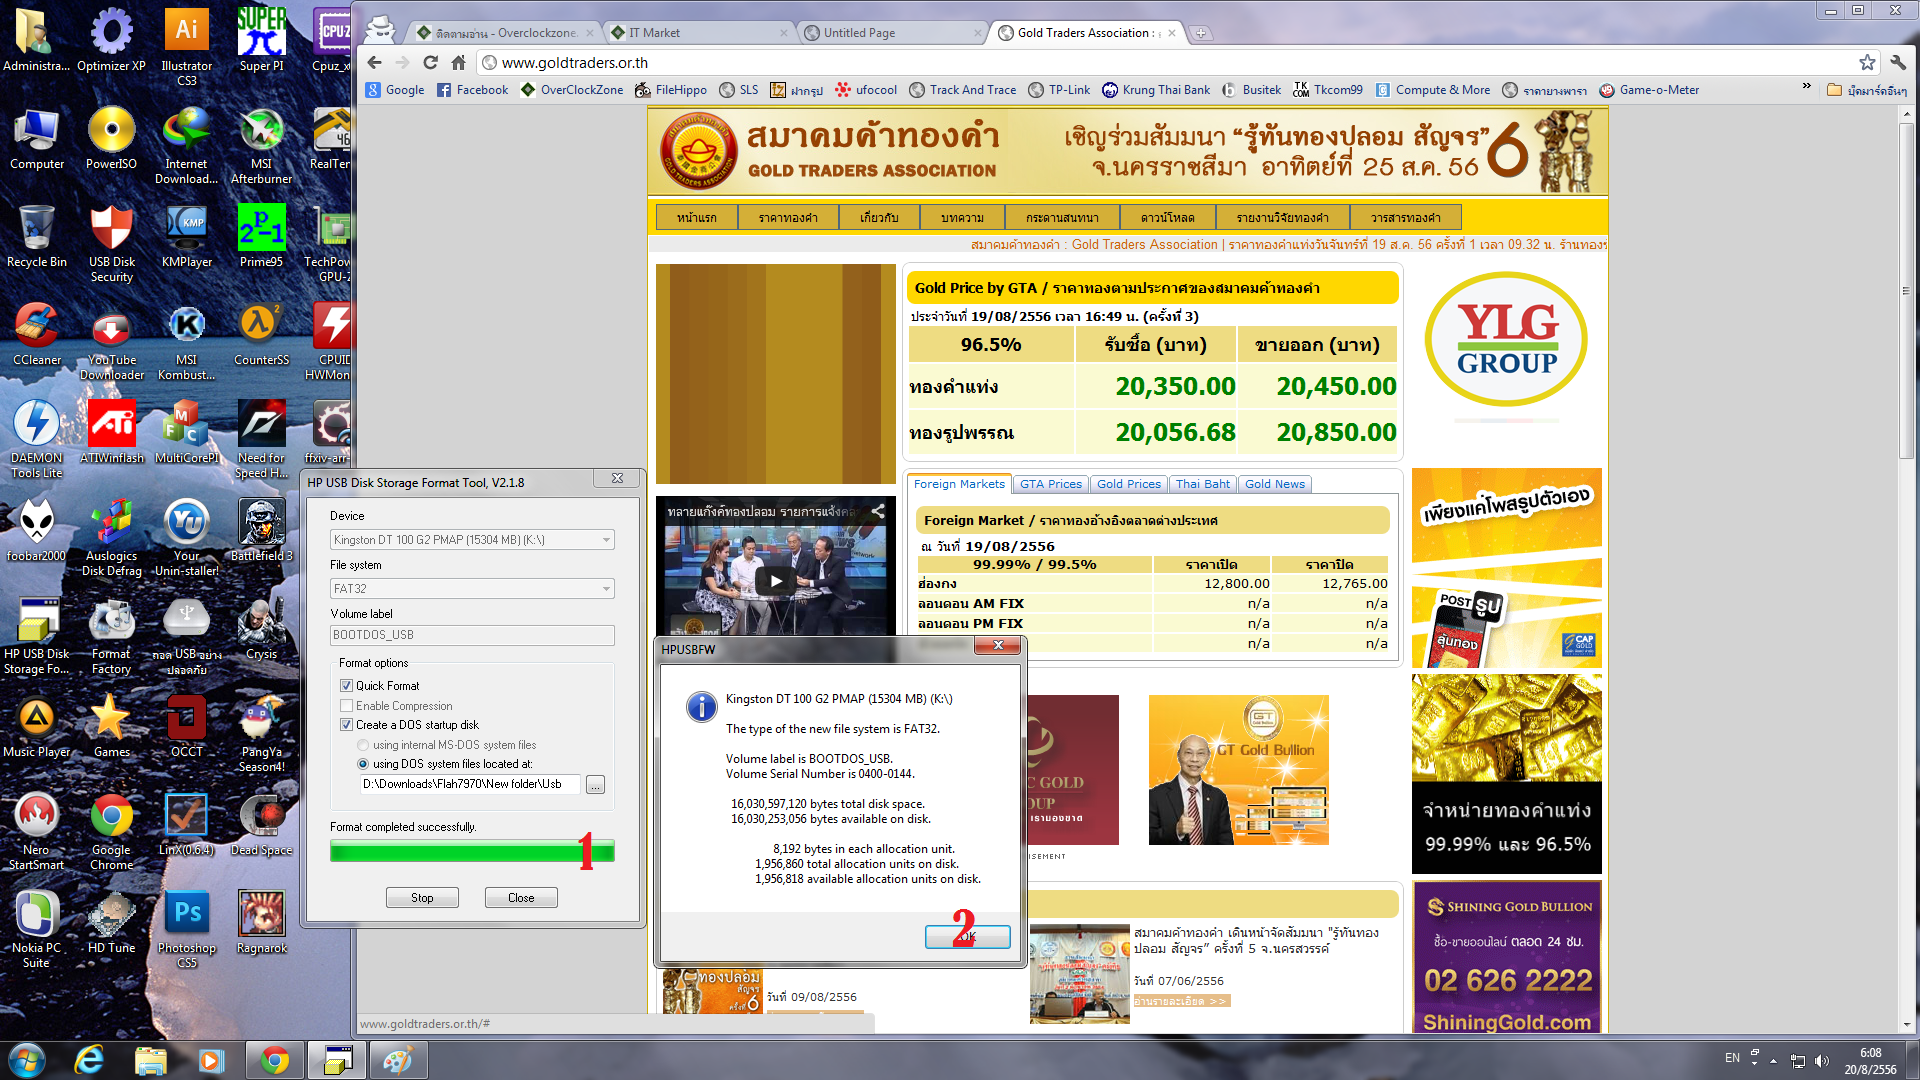Screen dimensions: 1920x1080
Task: Click Chrome's reload page icon
Action: 430,62
